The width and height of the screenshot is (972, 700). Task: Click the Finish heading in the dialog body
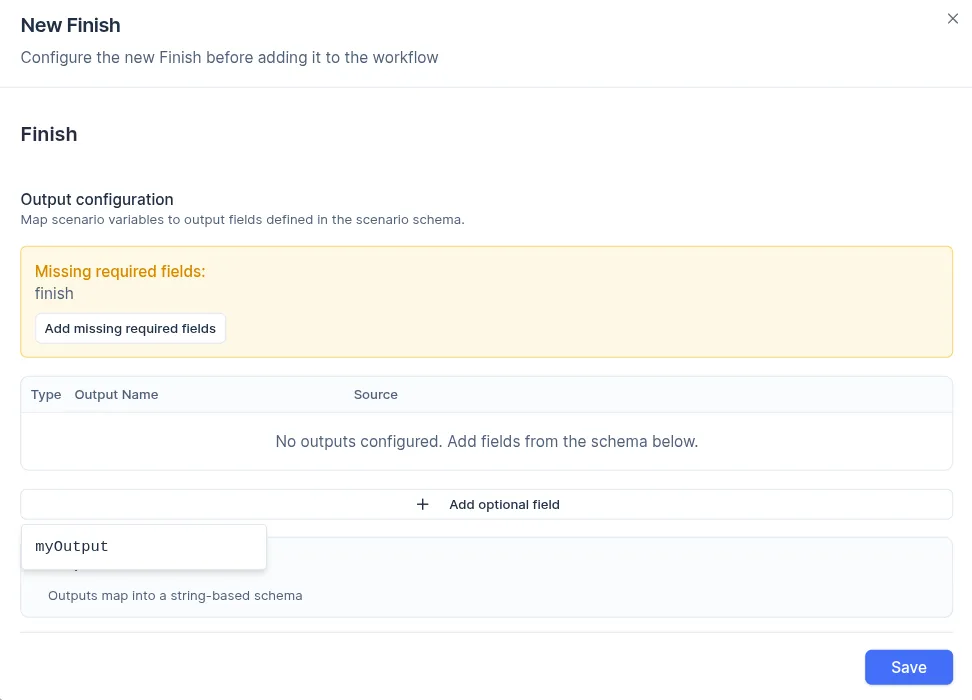48,134
